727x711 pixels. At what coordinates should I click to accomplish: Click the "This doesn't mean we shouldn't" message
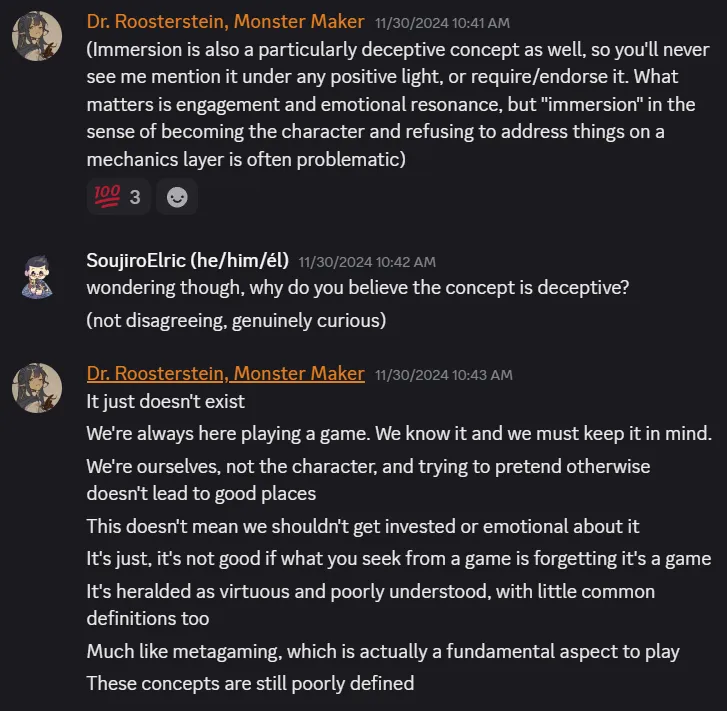tap(363, 526)
